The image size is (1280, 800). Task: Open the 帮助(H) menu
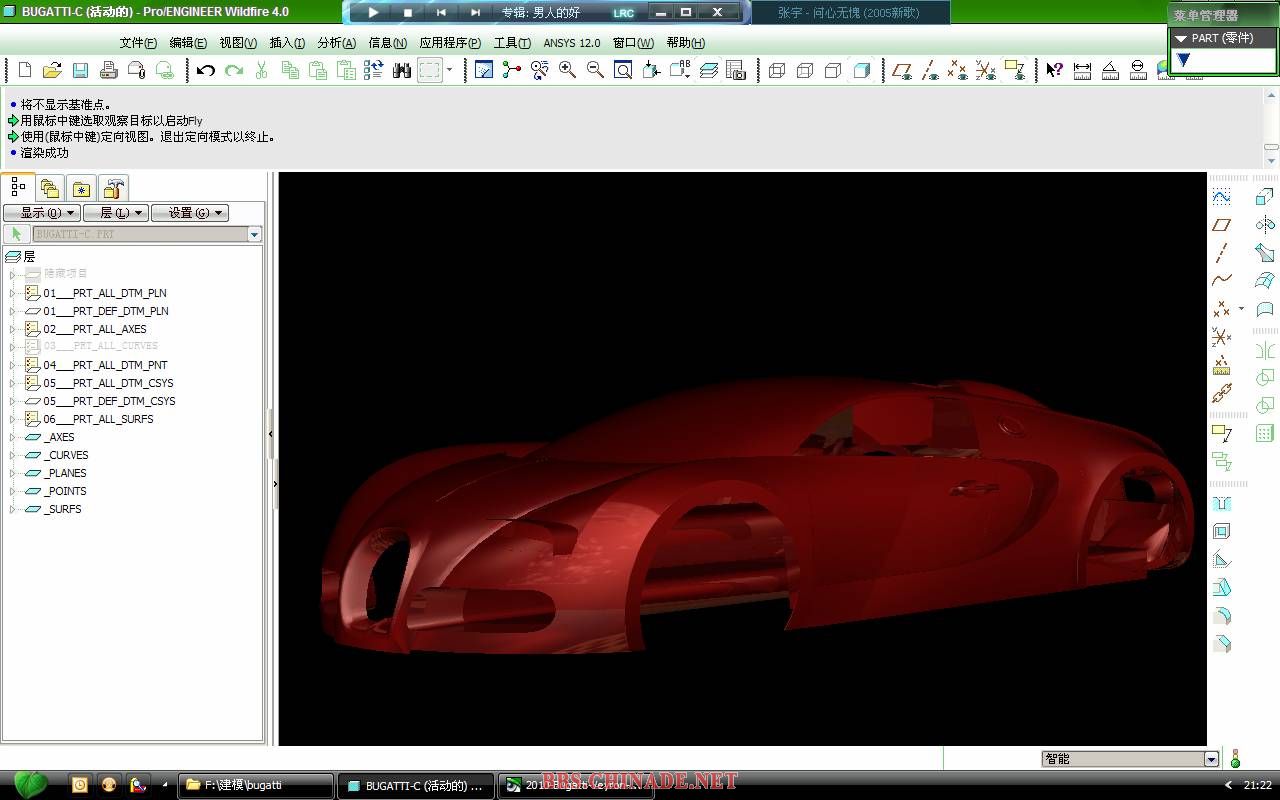coord(685,43)
